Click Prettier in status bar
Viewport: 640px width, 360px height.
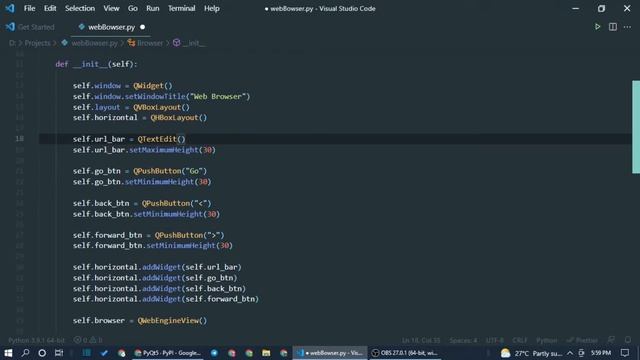point(582,340)
